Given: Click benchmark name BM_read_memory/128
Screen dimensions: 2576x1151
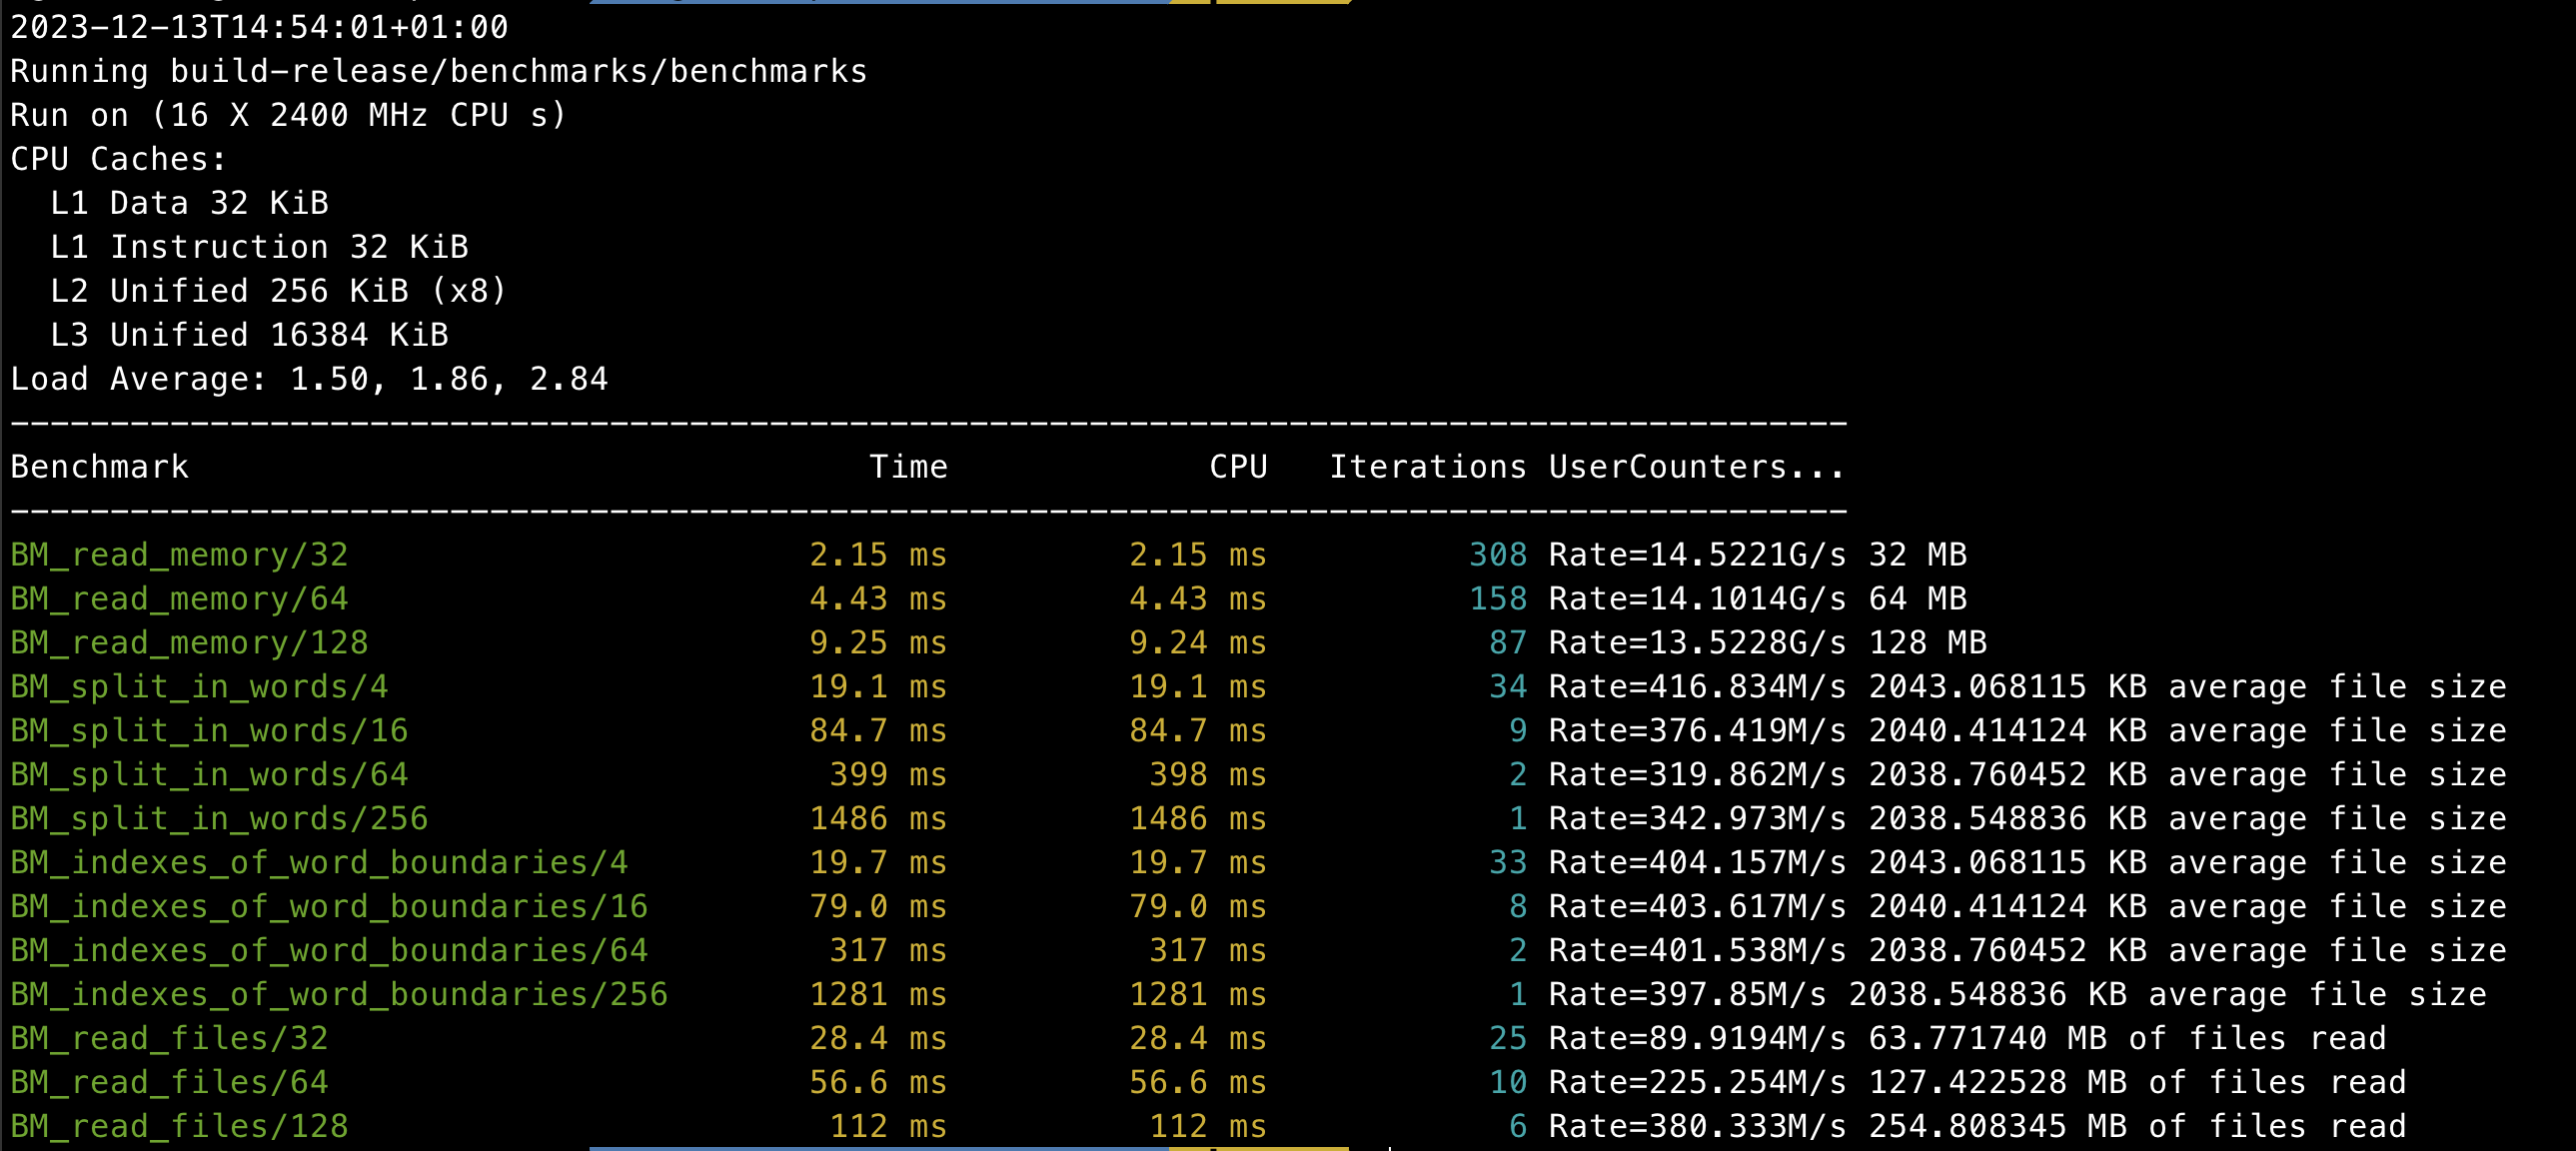Looking at the screenshot, I should pyautogui.click(x=189, y=643).
